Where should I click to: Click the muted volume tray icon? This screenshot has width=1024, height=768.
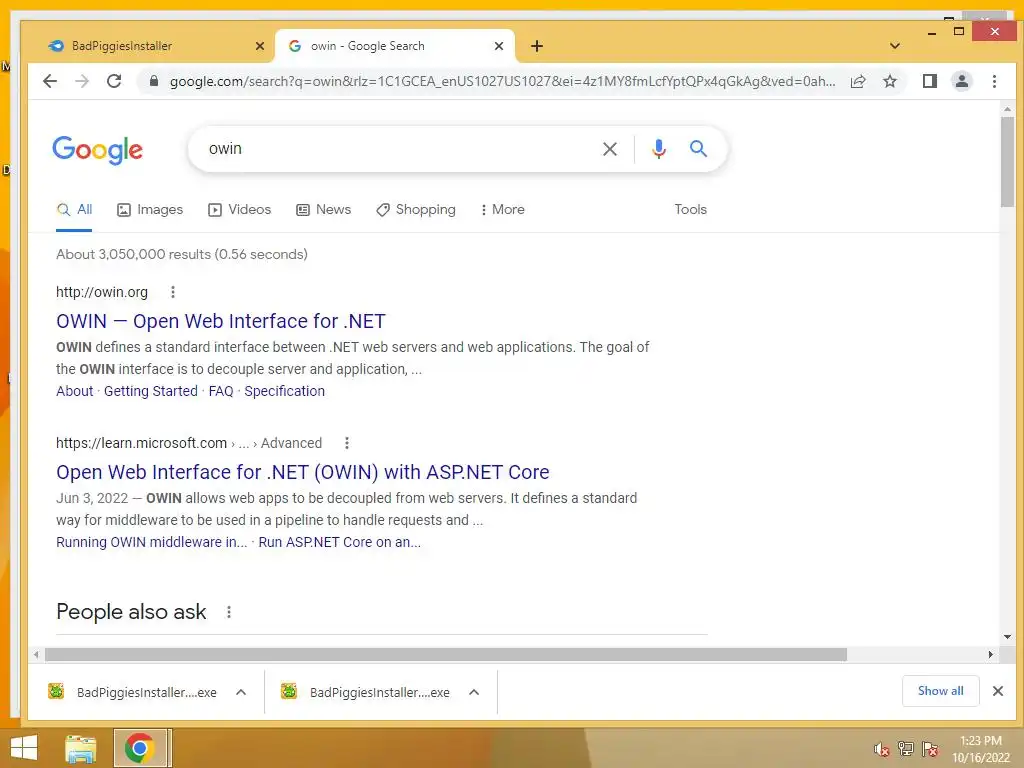click(x=881, y=749)
